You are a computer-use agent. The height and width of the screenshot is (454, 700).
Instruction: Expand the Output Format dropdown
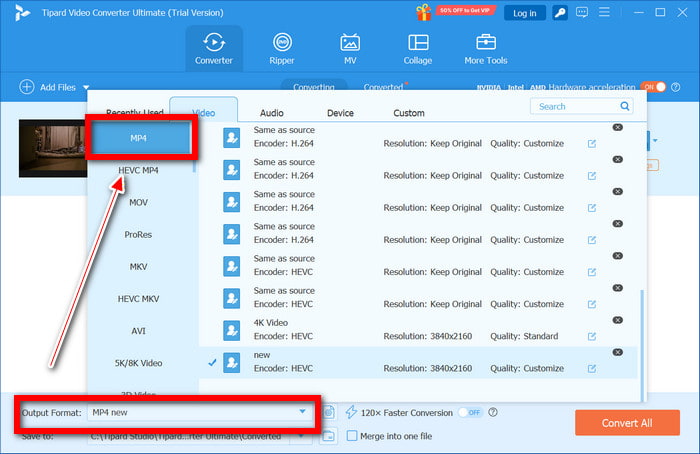pos(302,412)
